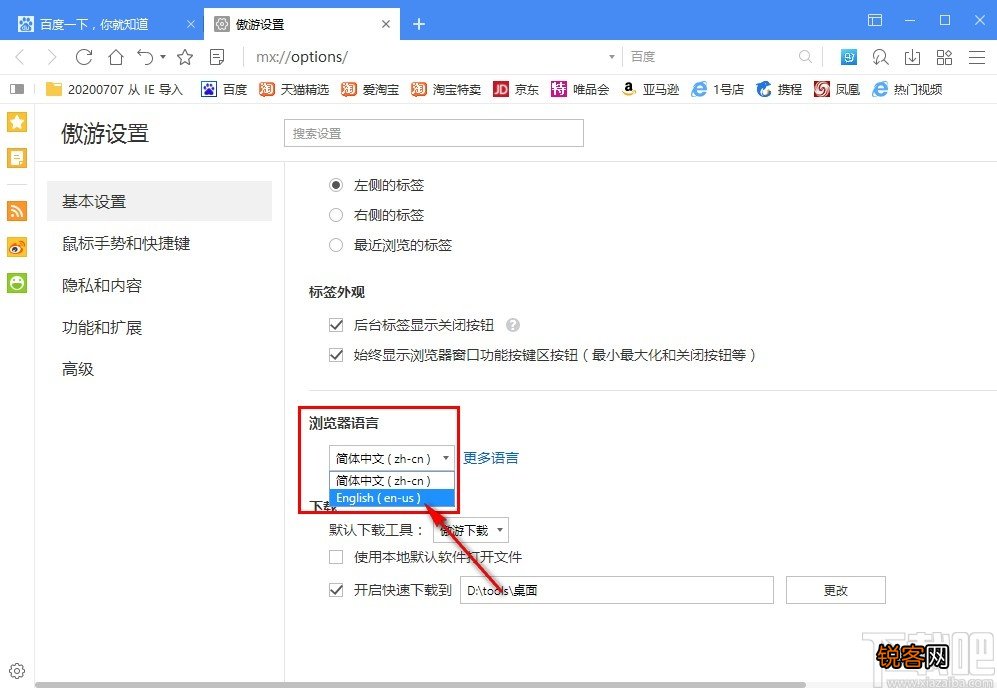997x688 pixels.
Task: Click the download path field D:\tools\桌面
Action: (x=617, y=590)
